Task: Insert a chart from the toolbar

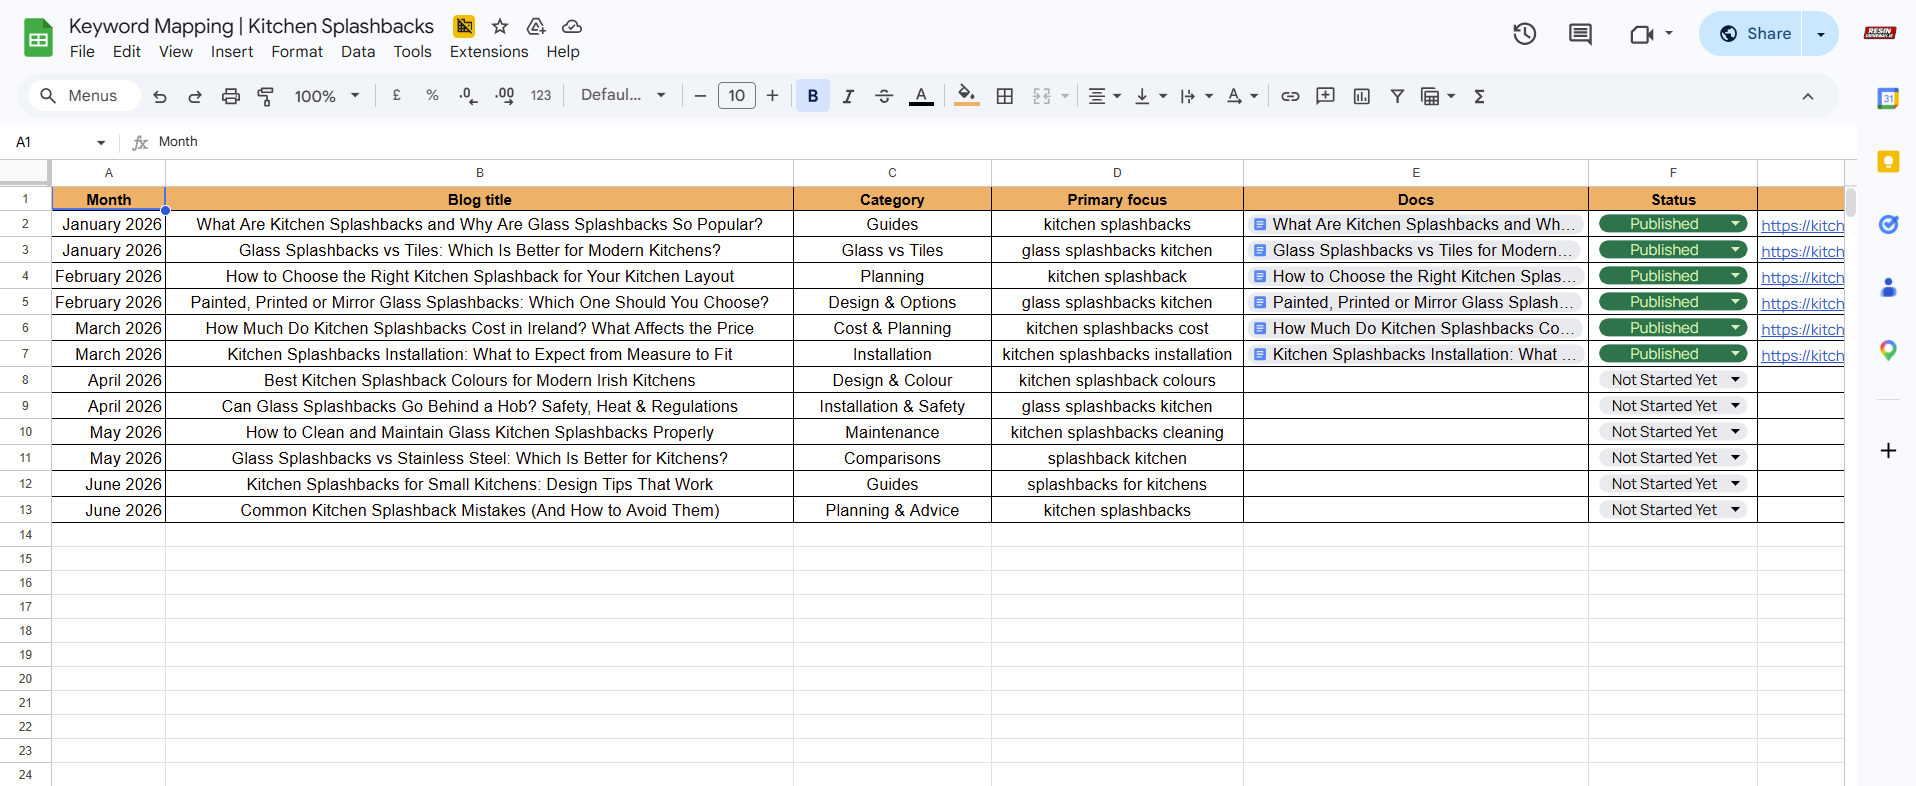Action: (1362, 96)
